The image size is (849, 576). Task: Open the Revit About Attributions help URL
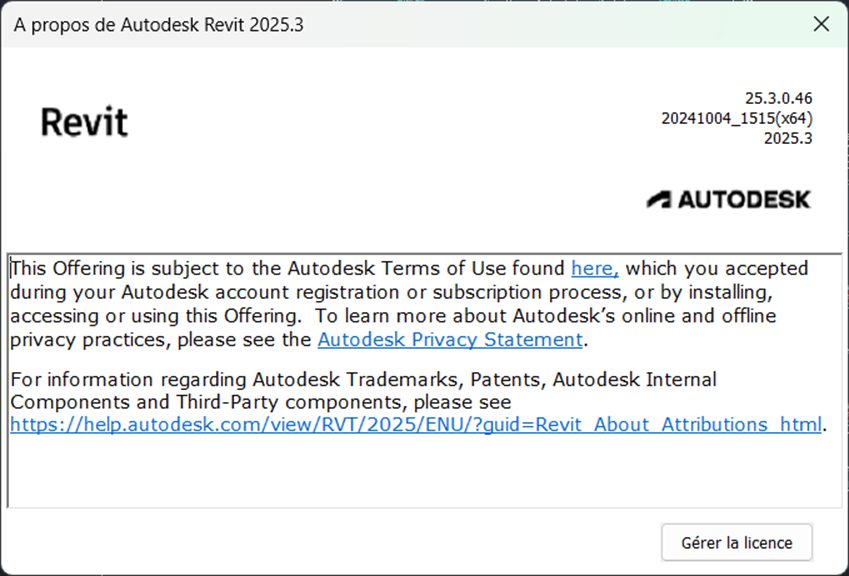pyautogui.click(x=416, y=424)
